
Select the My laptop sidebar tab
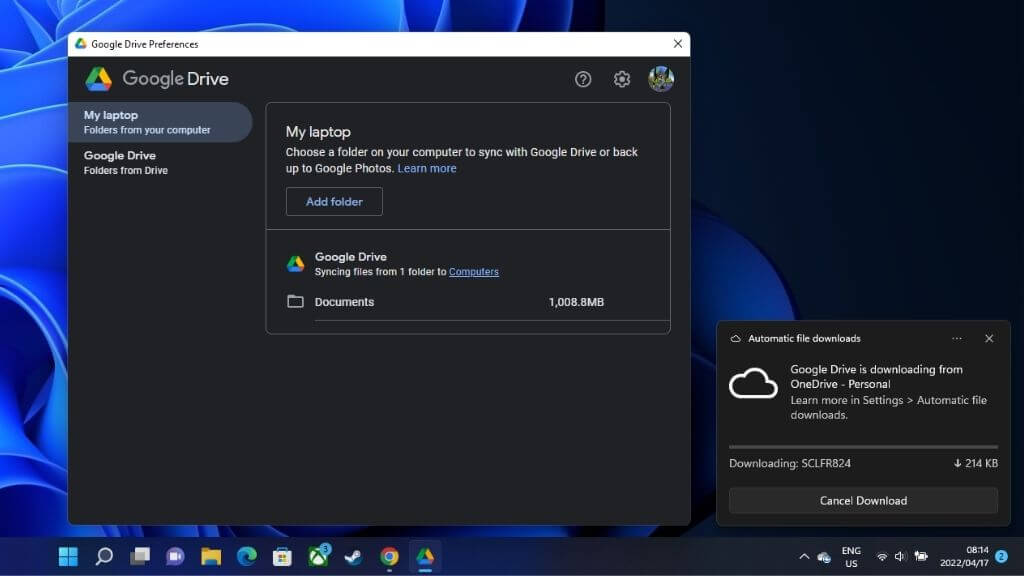pos(160,122)
